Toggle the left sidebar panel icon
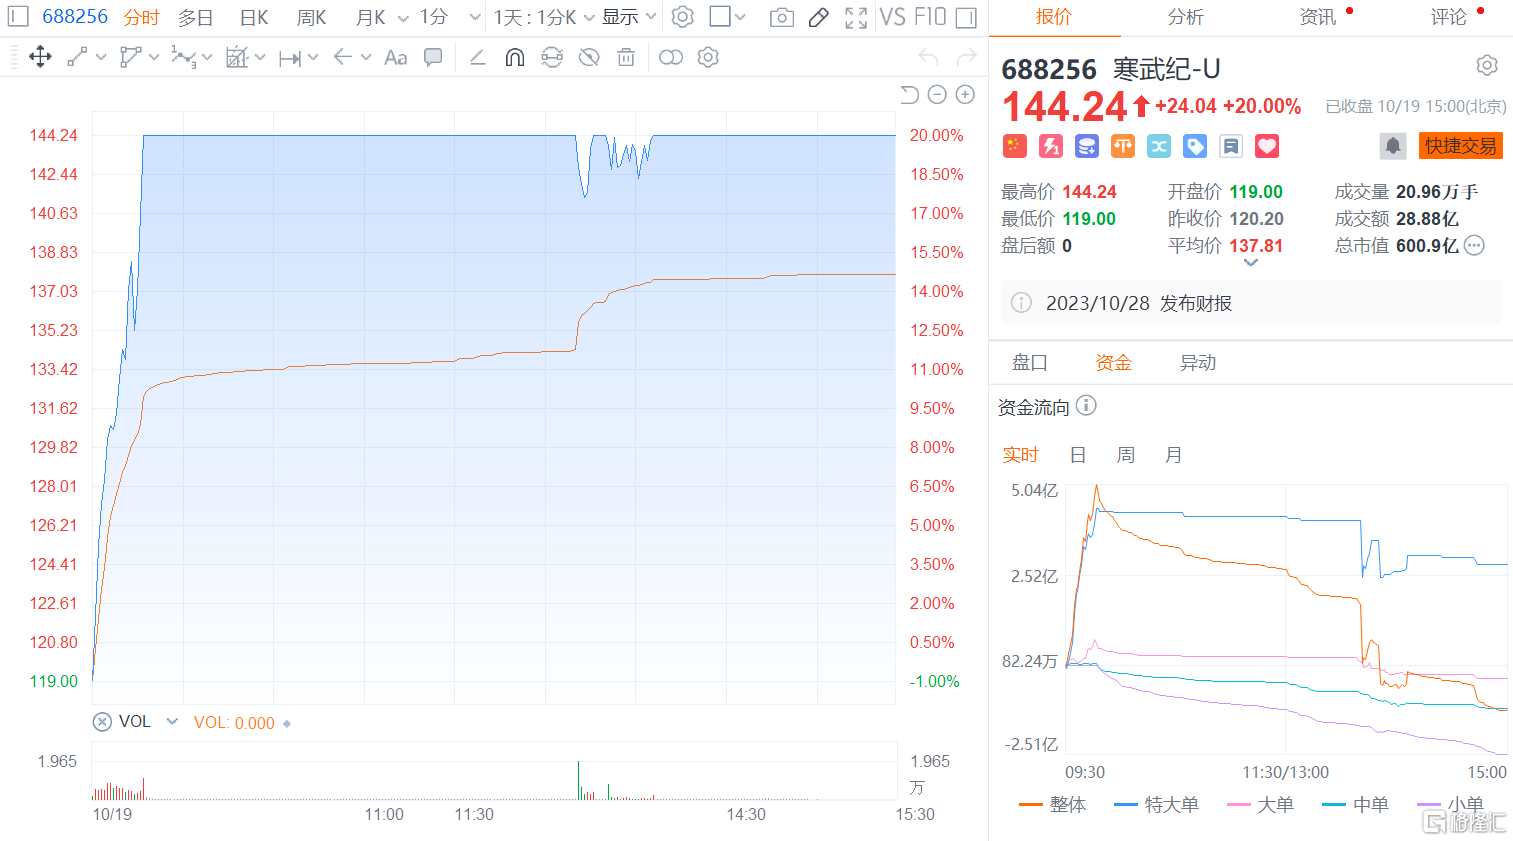 point(19,17)
